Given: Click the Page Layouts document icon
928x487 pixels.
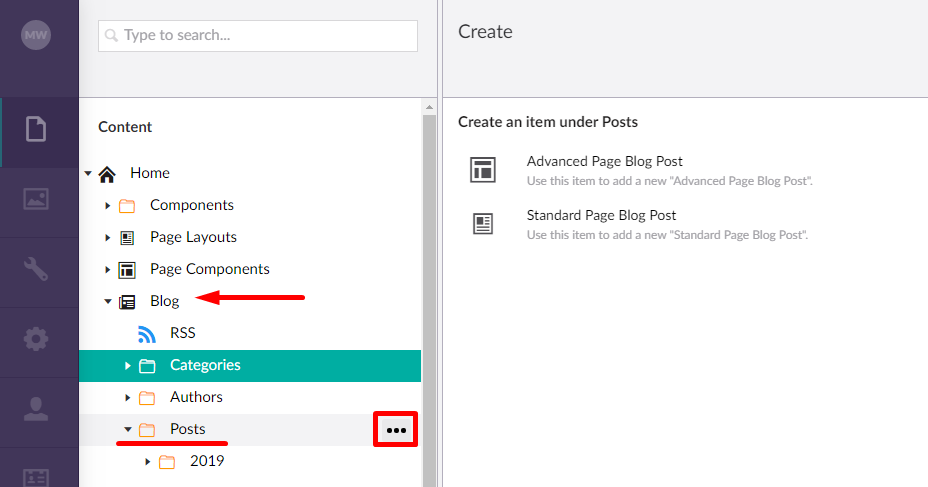Looking at the screenshot, I should pyautogui.click(x=127, y=238).
